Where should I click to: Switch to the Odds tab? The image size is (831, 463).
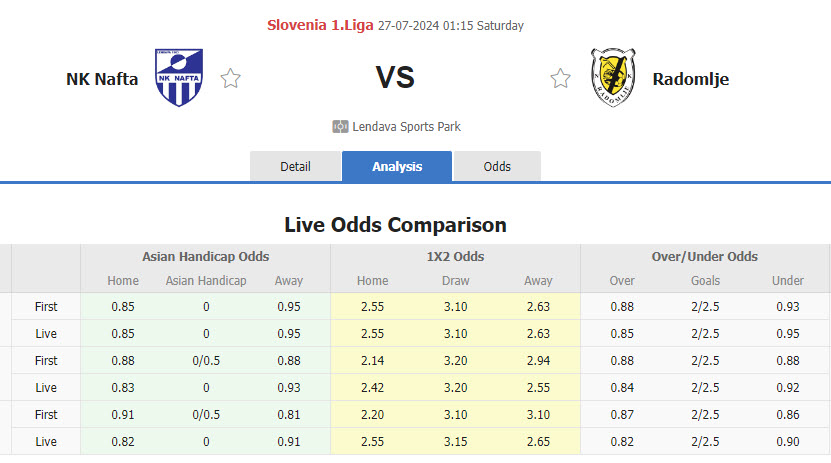[497, 167]
